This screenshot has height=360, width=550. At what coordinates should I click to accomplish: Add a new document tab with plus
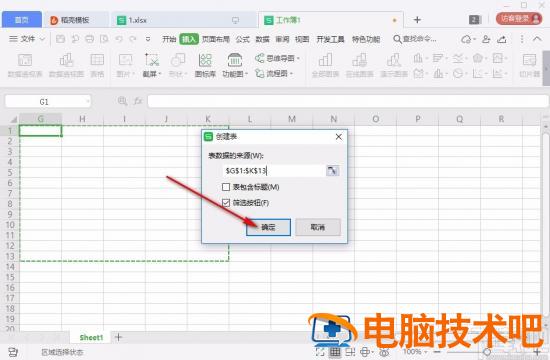coord(417,20)
